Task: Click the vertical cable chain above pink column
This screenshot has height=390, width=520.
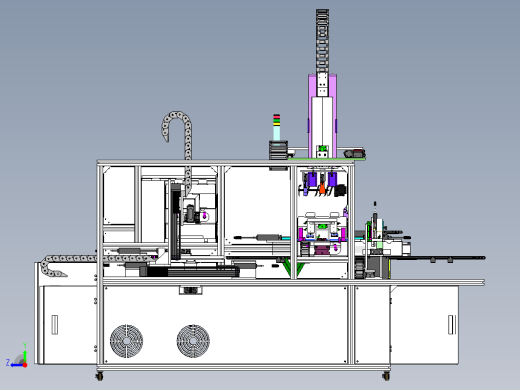Action: click(322, 41)
